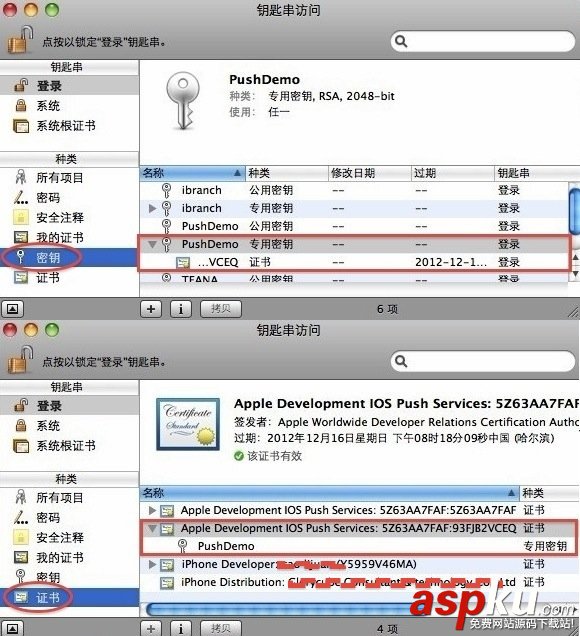The image size is (580, 636).
Task: Select 密码 category in the bottom window
Action: (x=69, y=518)
